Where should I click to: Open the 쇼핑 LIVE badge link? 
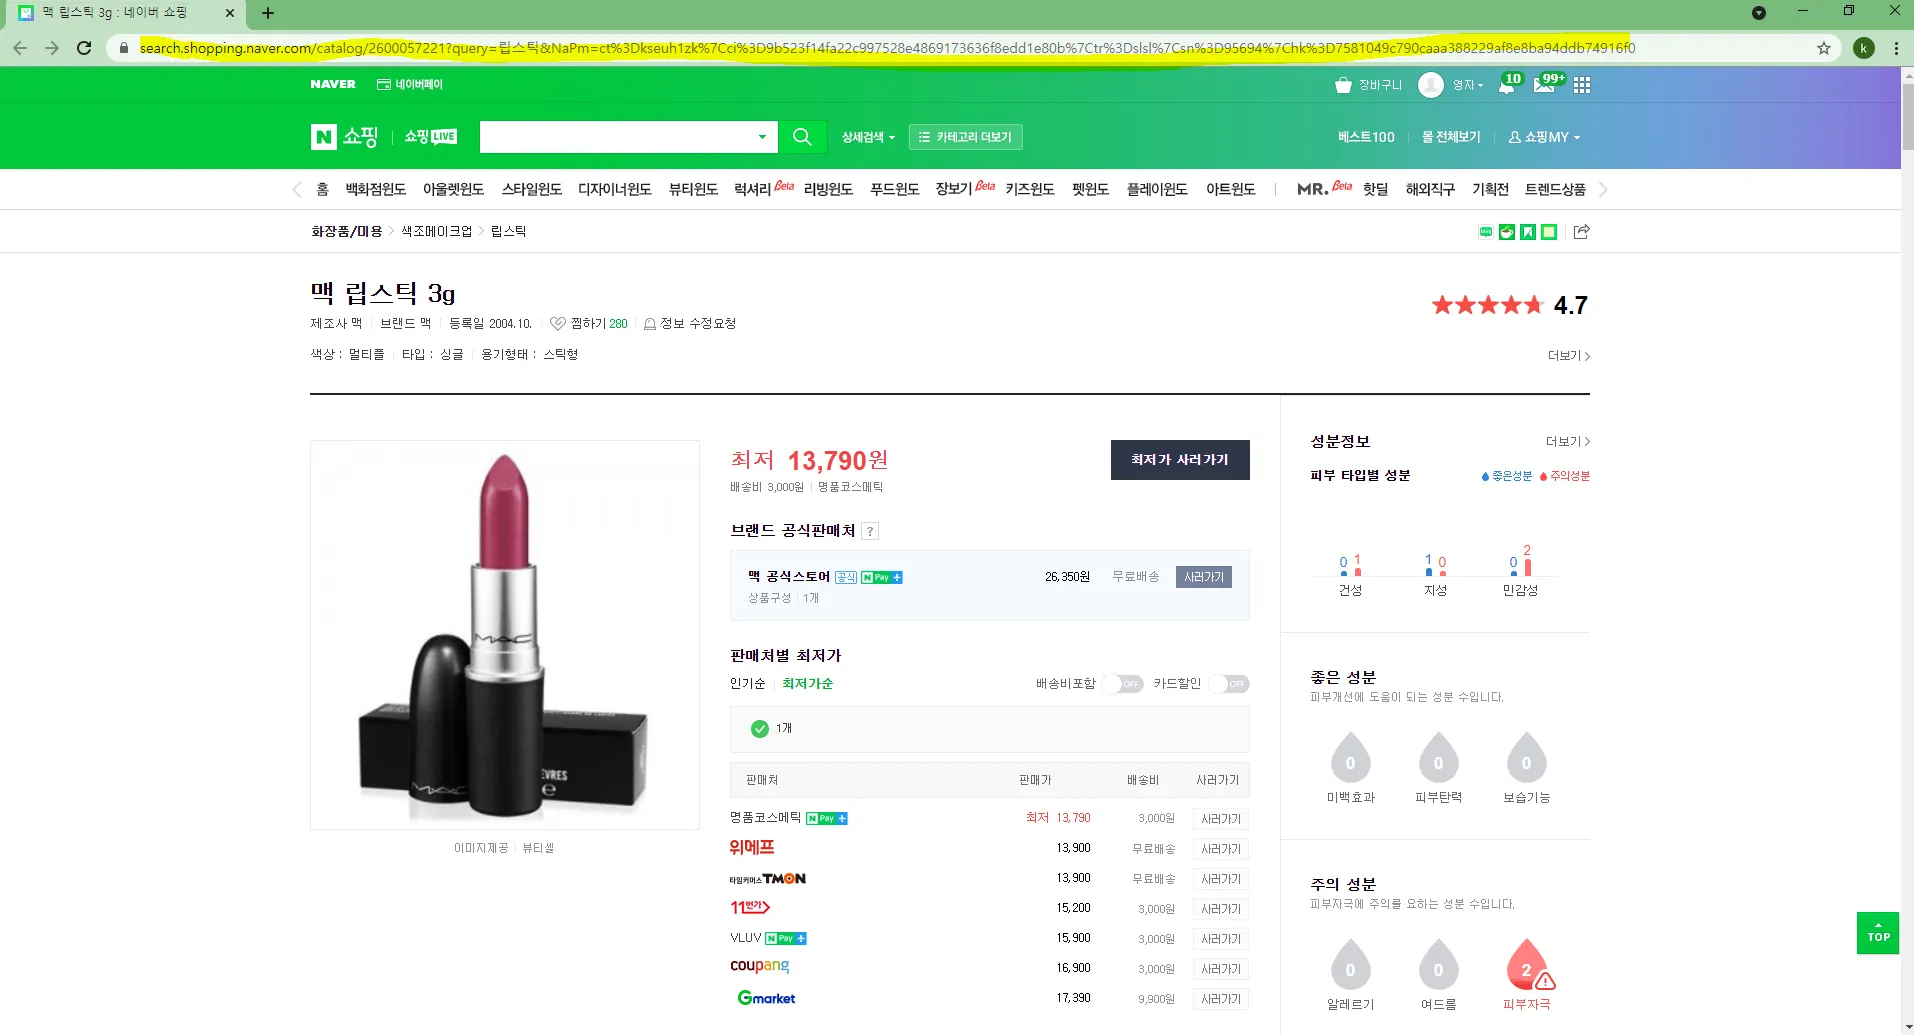coord(431,137)
